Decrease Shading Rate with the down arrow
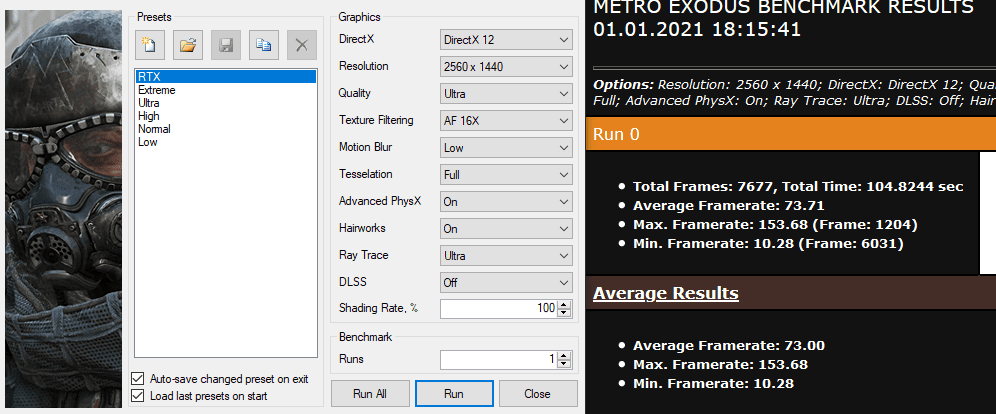 (x=565, y=314)
